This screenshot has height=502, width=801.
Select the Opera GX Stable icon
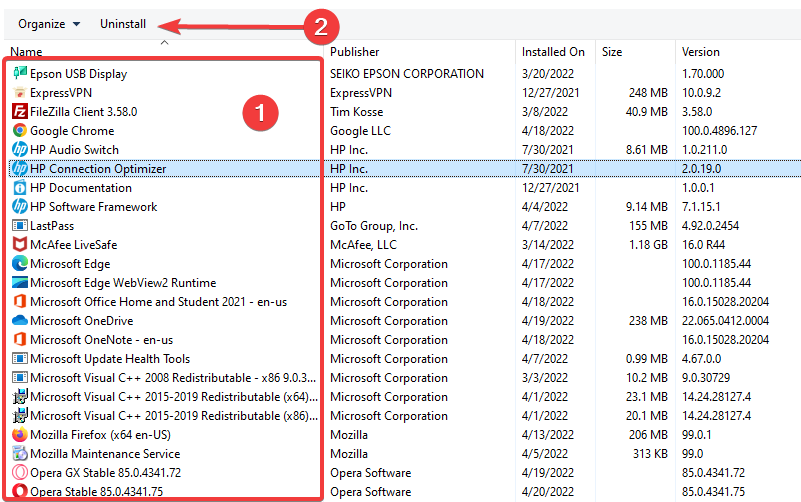pyautogui.click(x=20, y=473)
